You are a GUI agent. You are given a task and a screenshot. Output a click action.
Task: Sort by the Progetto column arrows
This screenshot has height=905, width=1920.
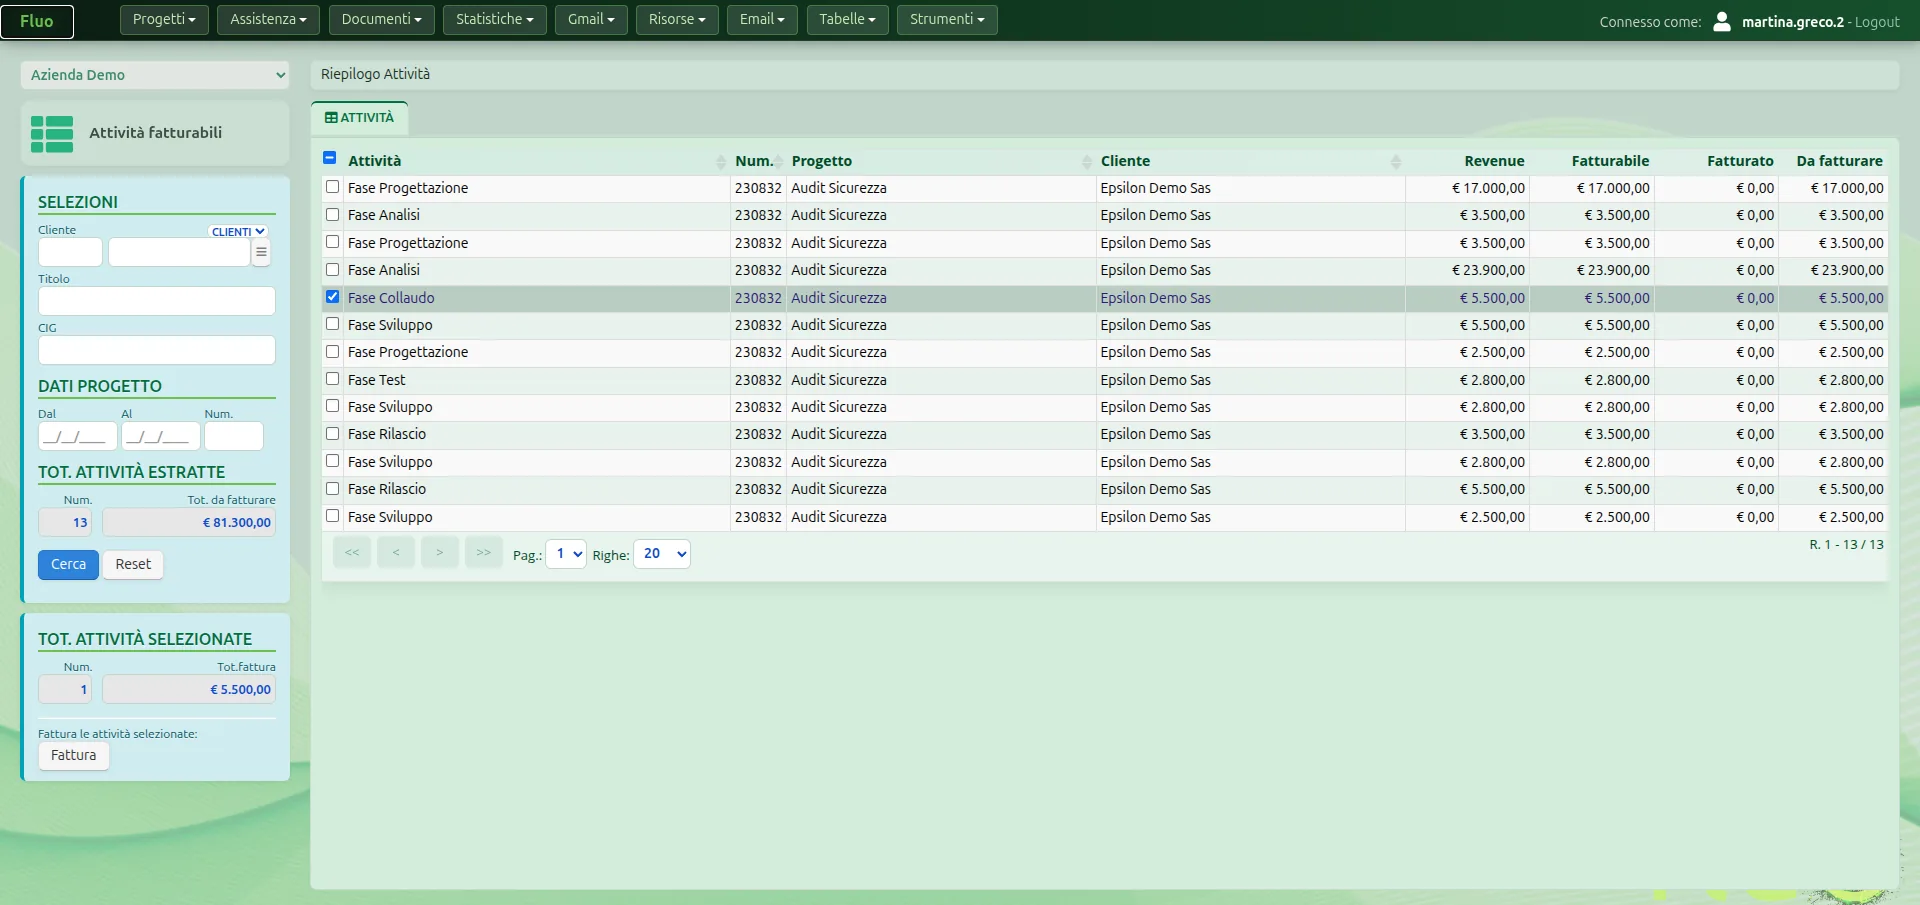1087,162
